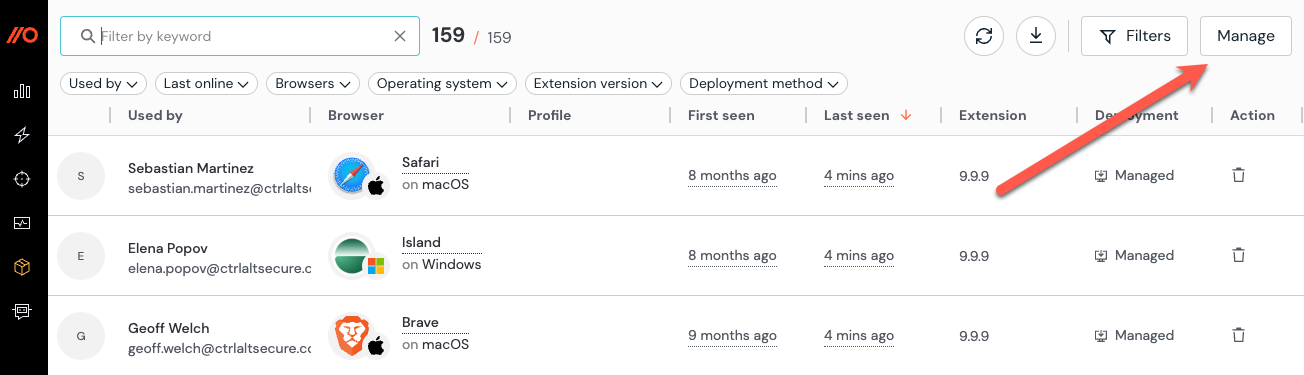
Task: Click Last seen 4 mins ago for Elena
Action: click(x=859, y=256)
